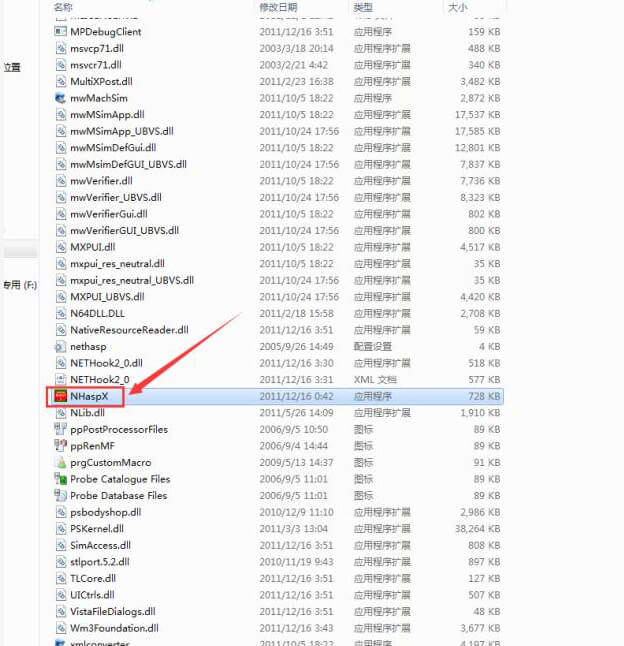
Task: Select the file name mwVerifier_UBVS.dll
Action: coord(116,197)
